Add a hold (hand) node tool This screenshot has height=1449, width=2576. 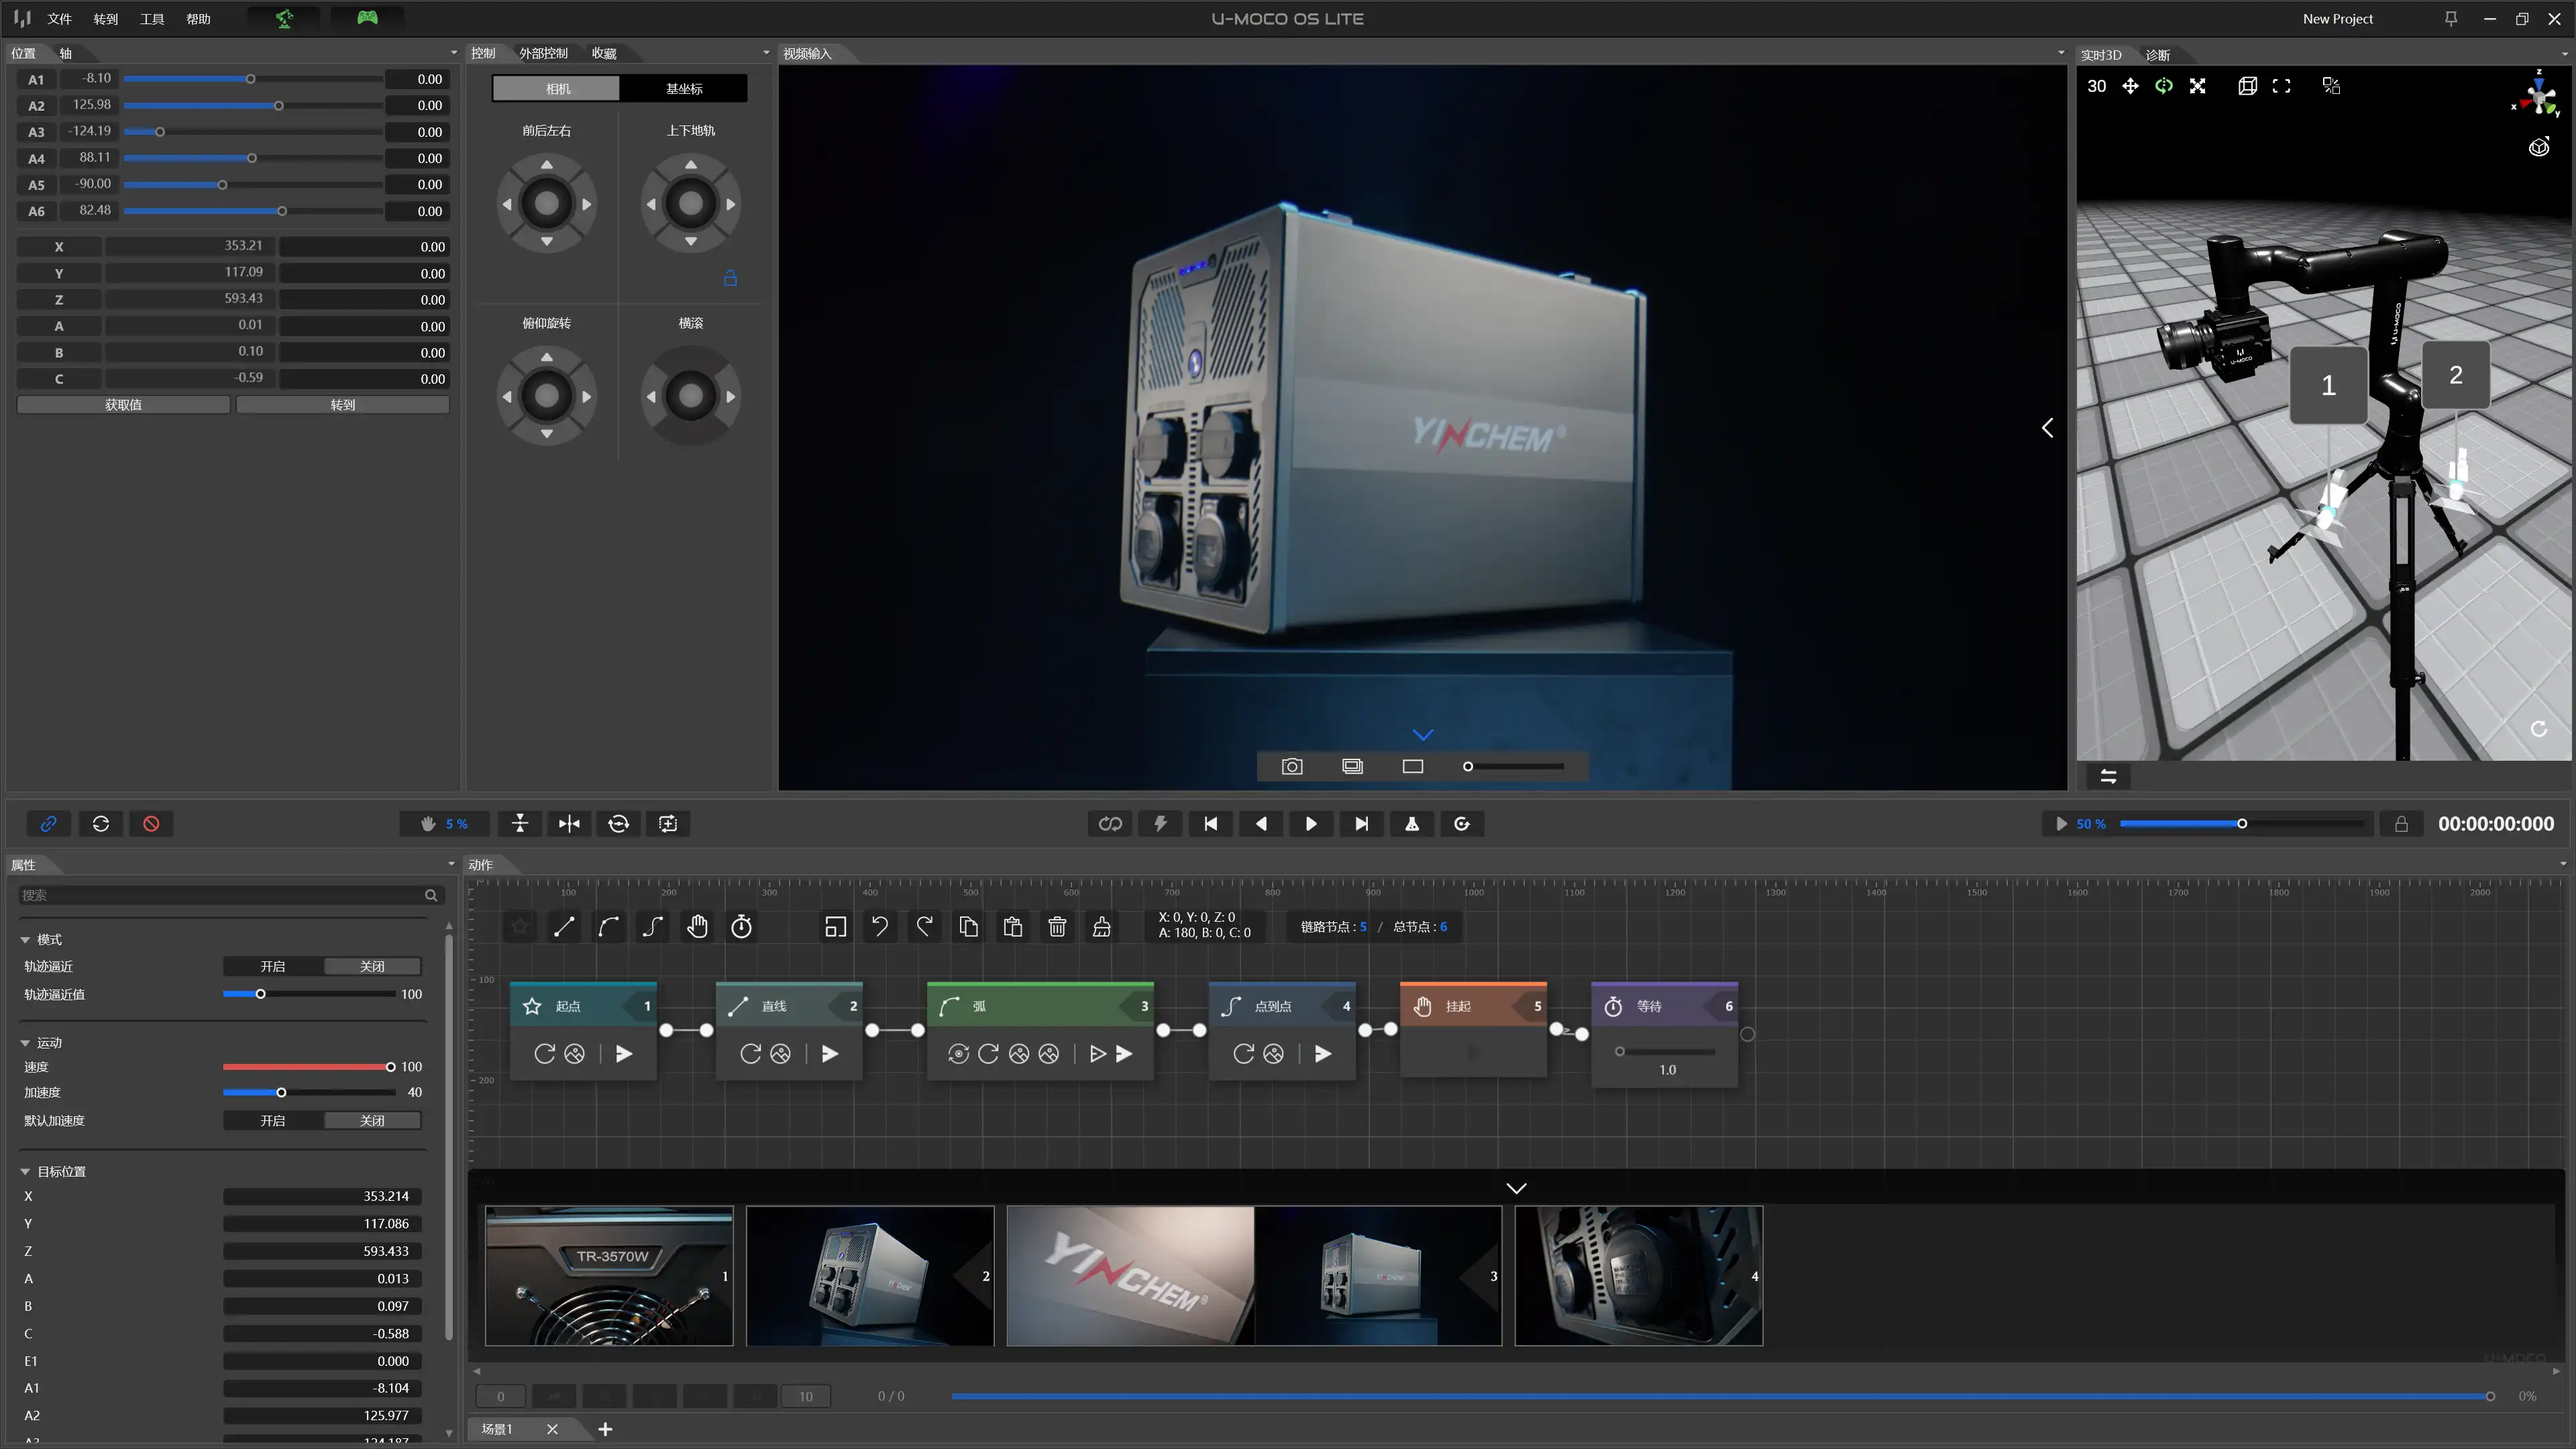[x=697, y=927]
